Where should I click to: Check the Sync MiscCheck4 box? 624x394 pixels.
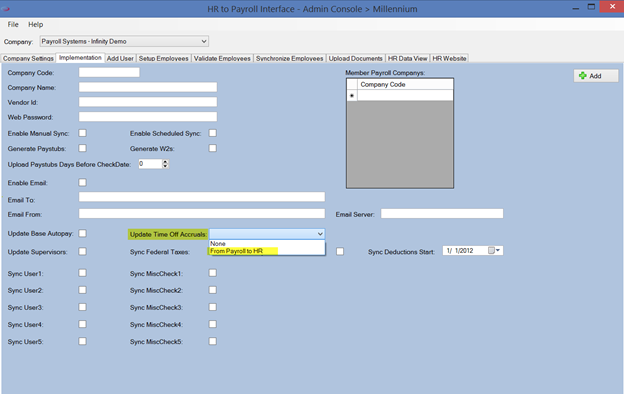click(213, 324)
